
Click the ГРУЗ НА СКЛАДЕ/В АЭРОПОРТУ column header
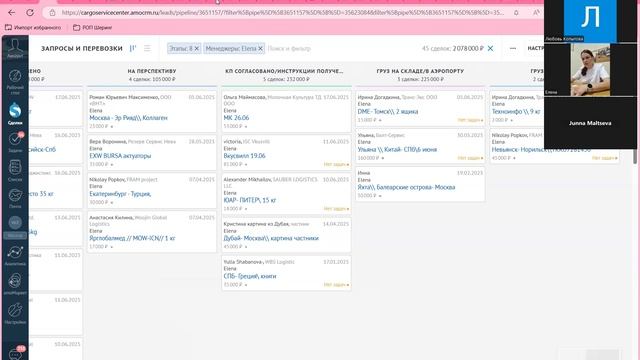point(420,71)
